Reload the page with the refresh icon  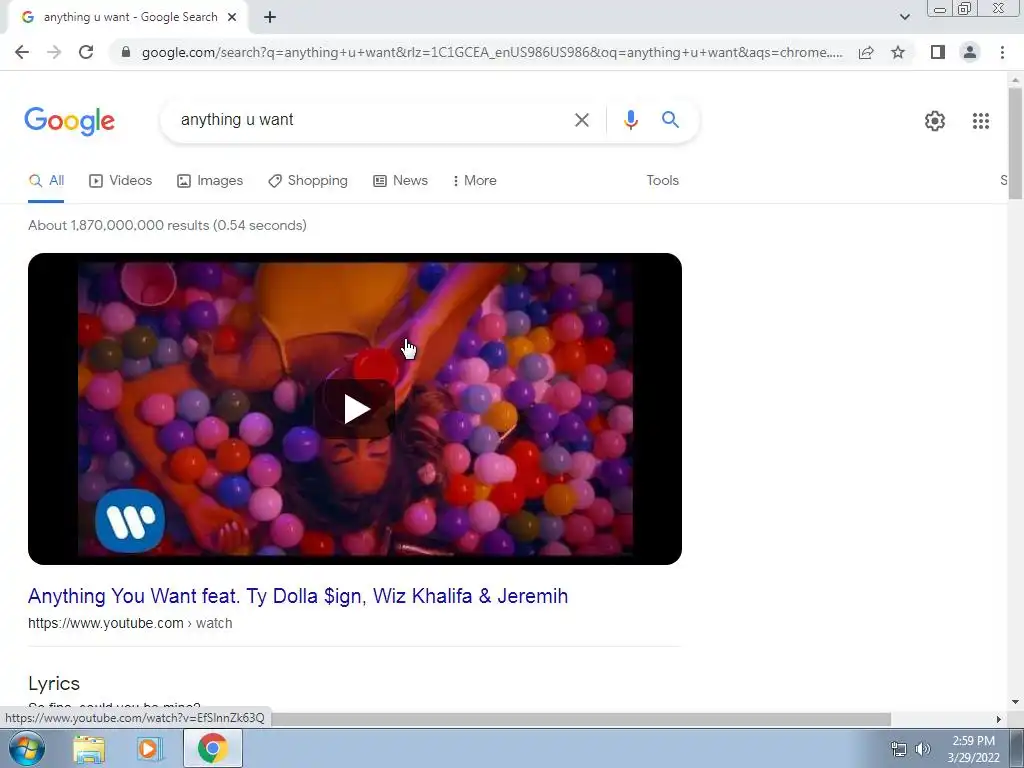tap(86, 52)
